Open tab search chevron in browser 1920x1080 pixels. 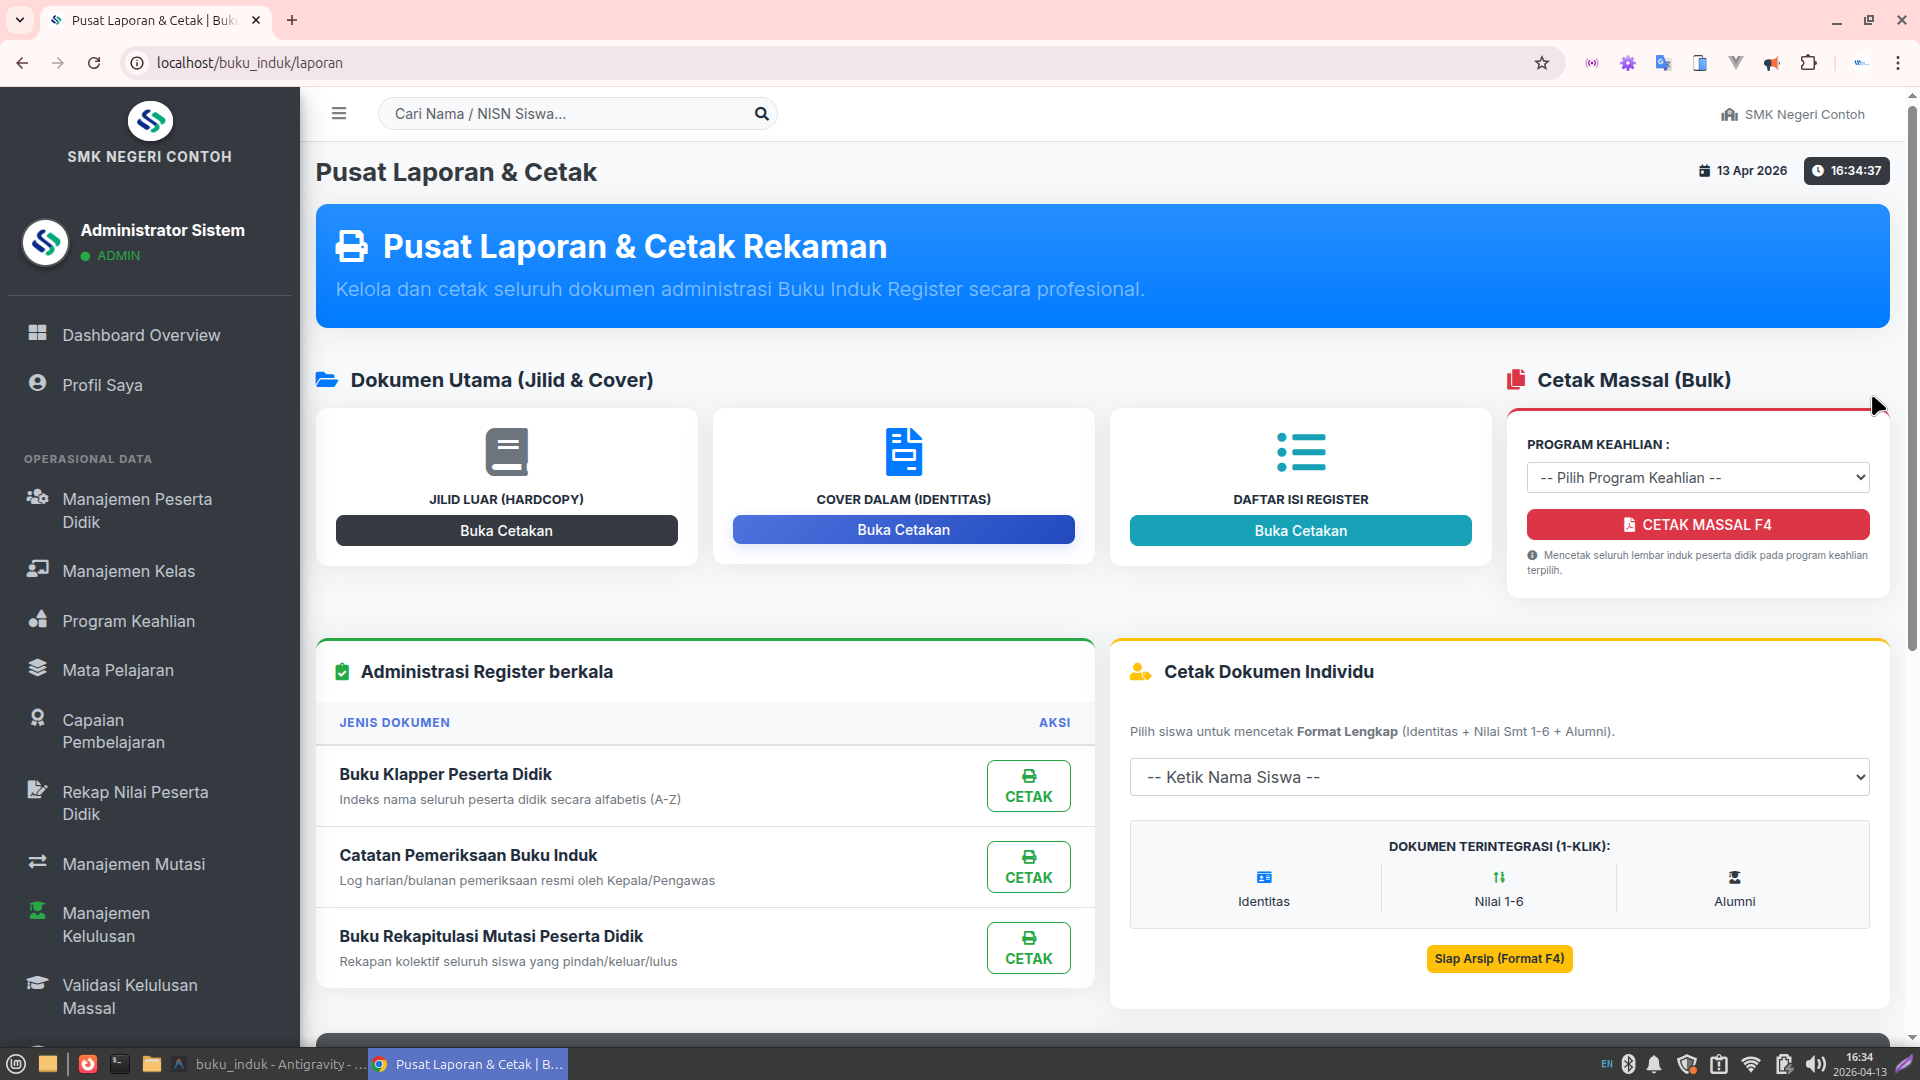coord(19,20)
